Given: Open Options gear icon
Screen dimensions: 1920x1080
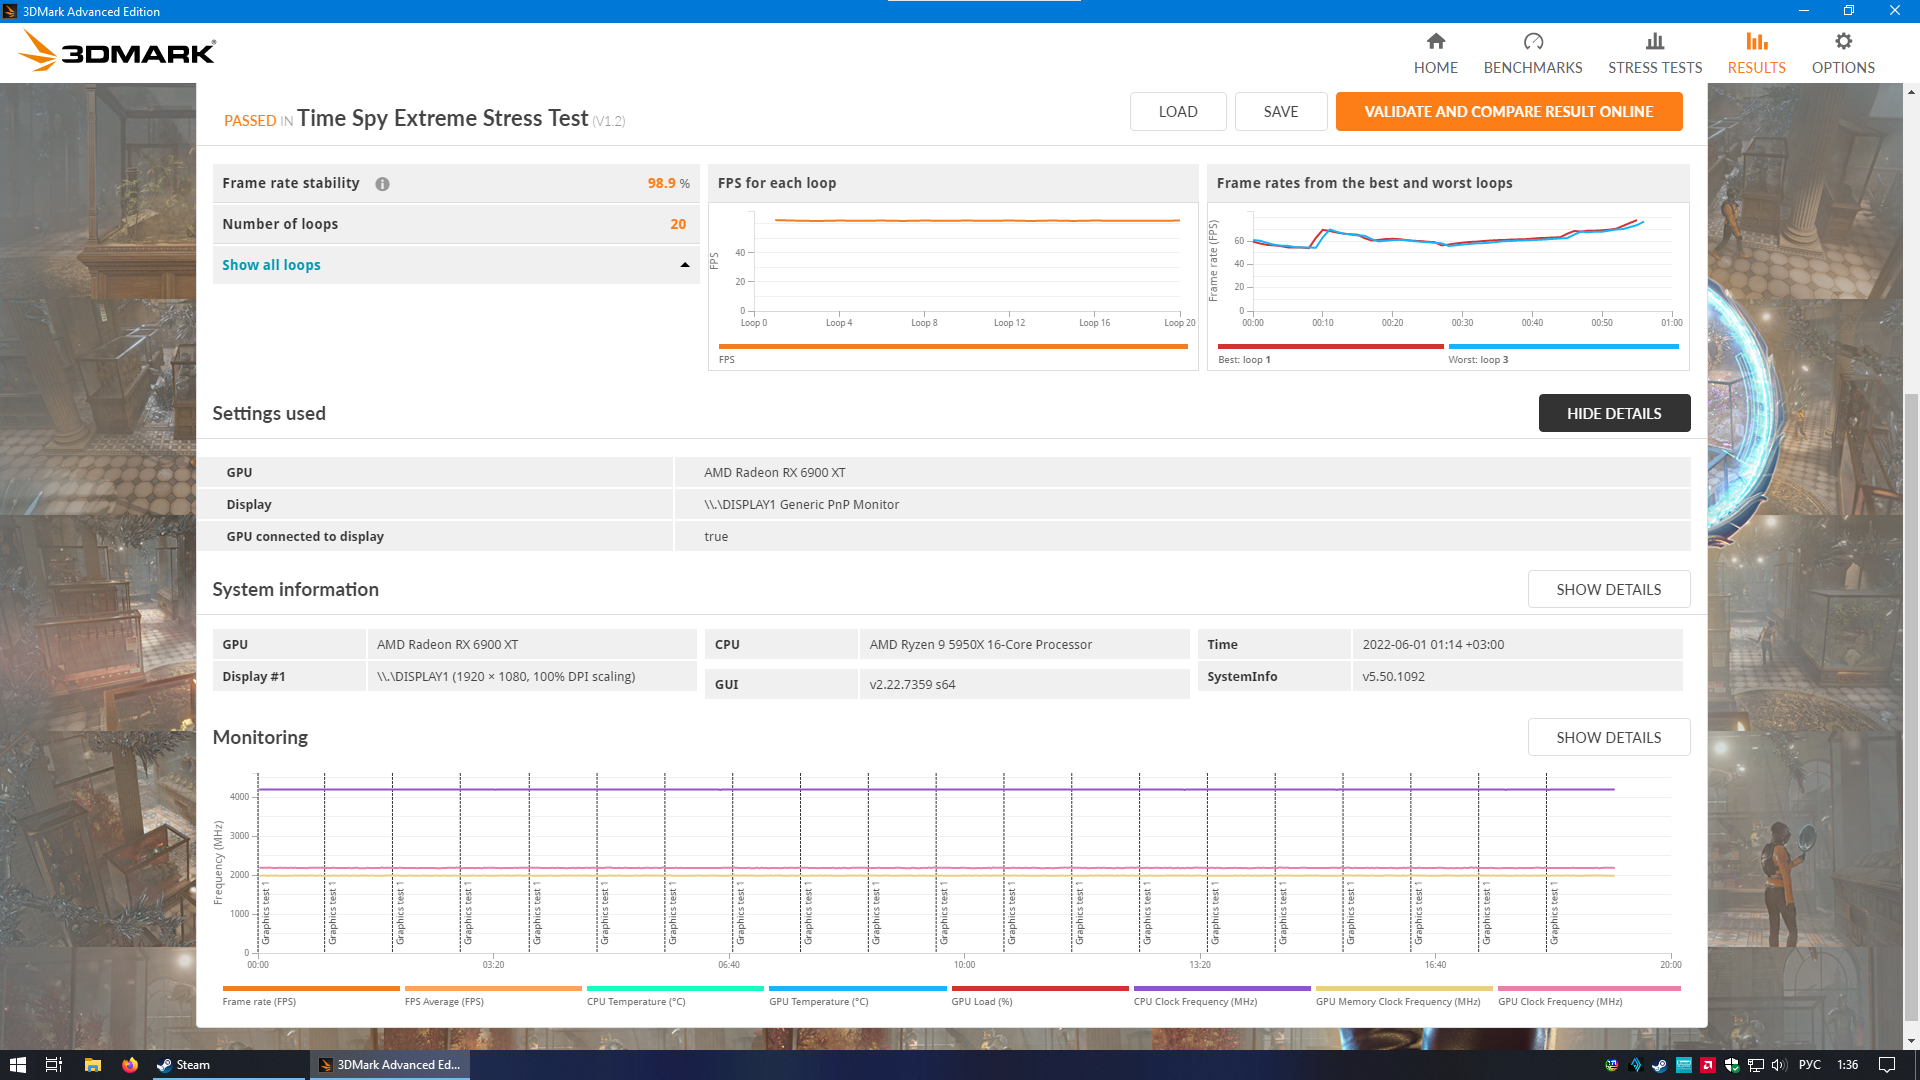Looking at the screenshot, I should click(x=1842, y=41).
